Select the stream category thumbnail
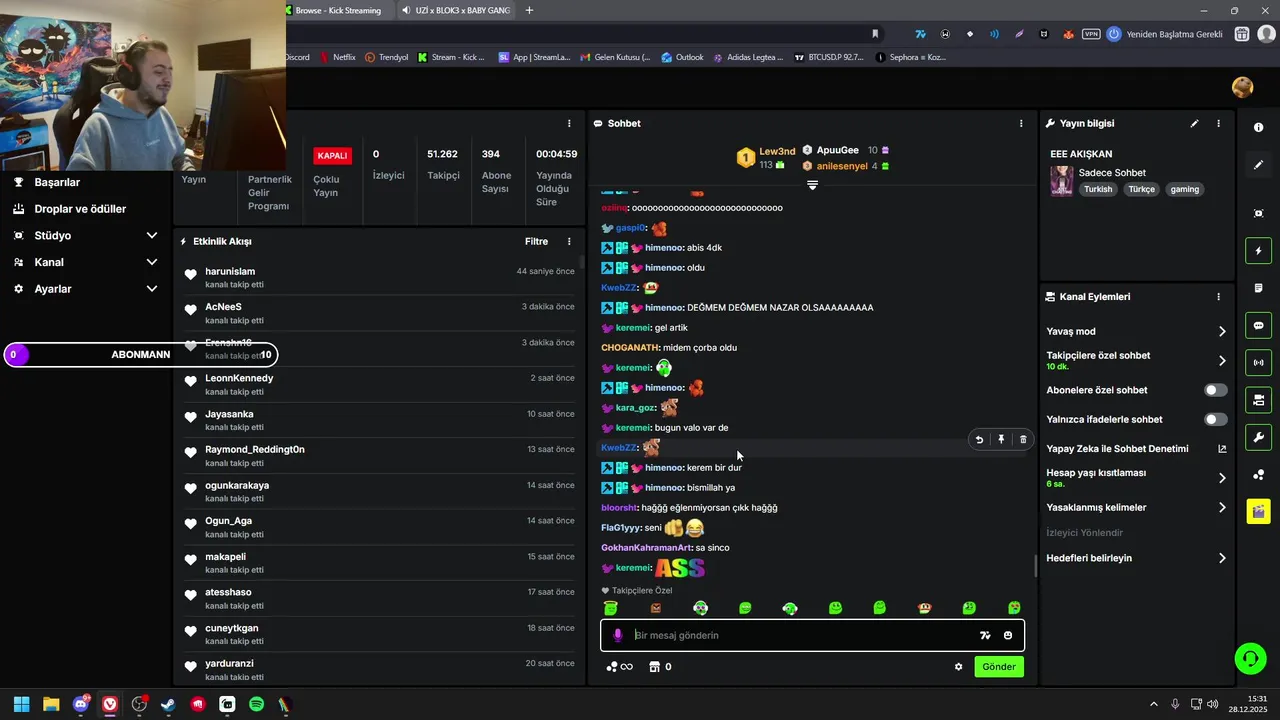1280x720 pixels. tap(1061, 181)
